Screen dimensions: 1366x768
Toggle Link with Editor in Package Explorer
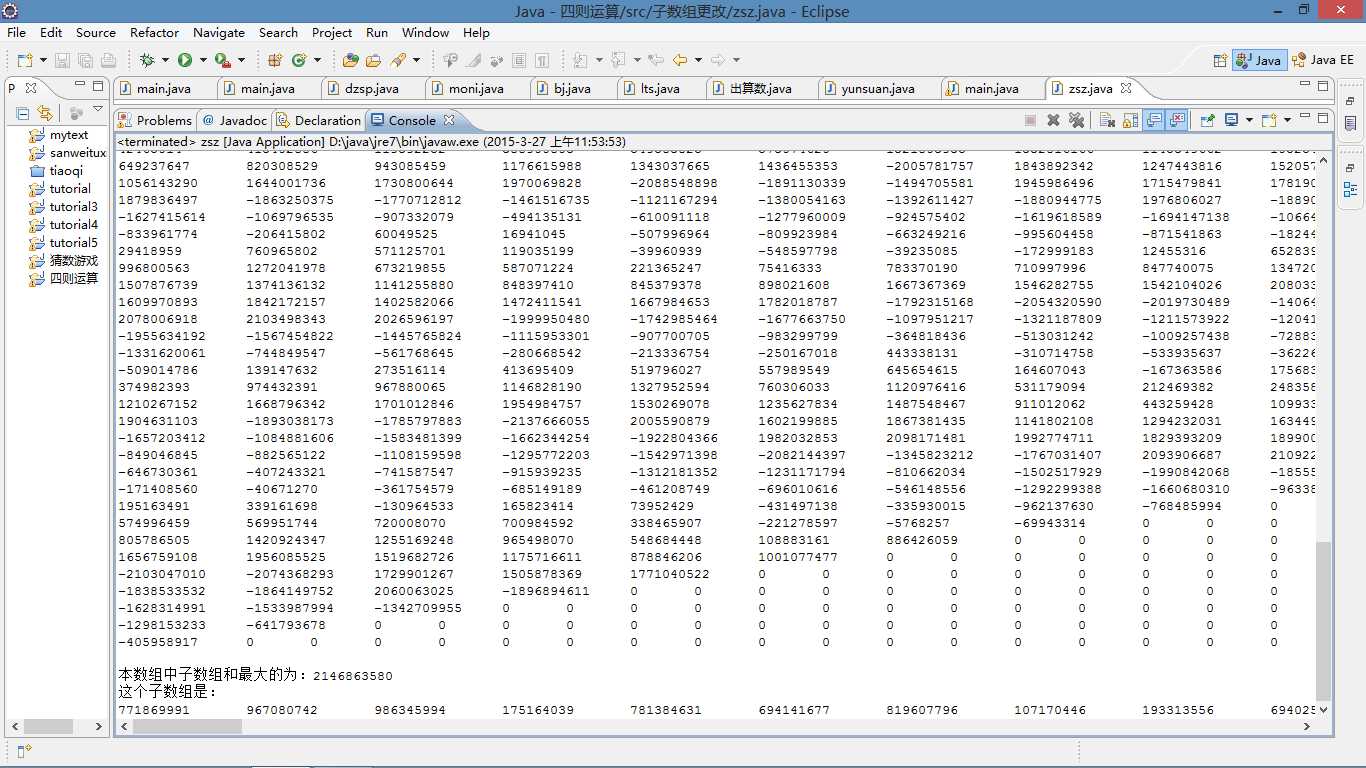pyautogui.click(x=44, y=113)
